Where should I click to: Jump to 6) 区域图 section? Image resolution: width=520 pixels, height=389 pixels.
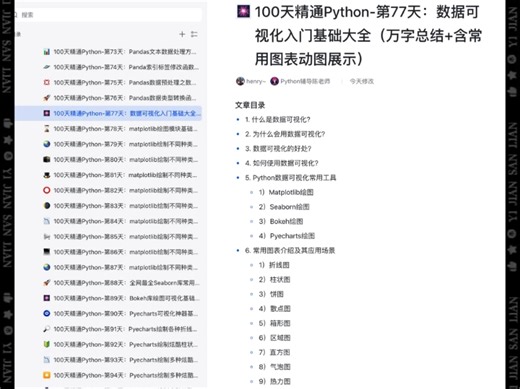coord(274,338)
